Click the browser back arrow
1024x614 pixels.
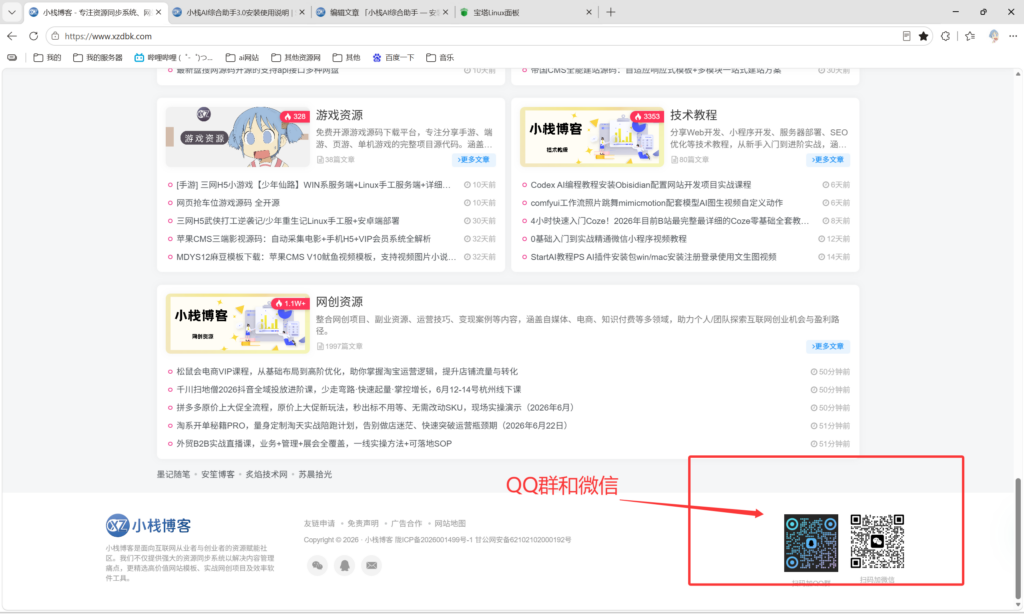click(x=12, y=36)
